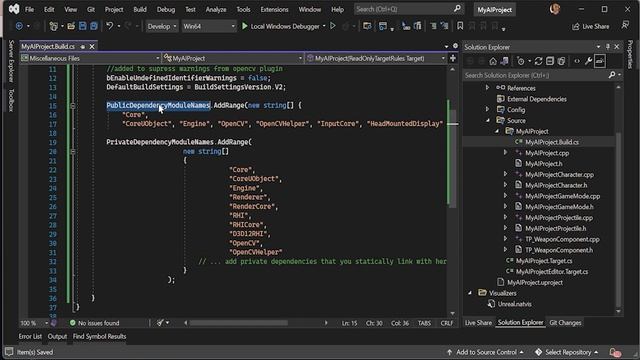This screenshot has height=360, width=640.
Task: Click the Pending Changes Filter icon
Action: coord(520,61)
